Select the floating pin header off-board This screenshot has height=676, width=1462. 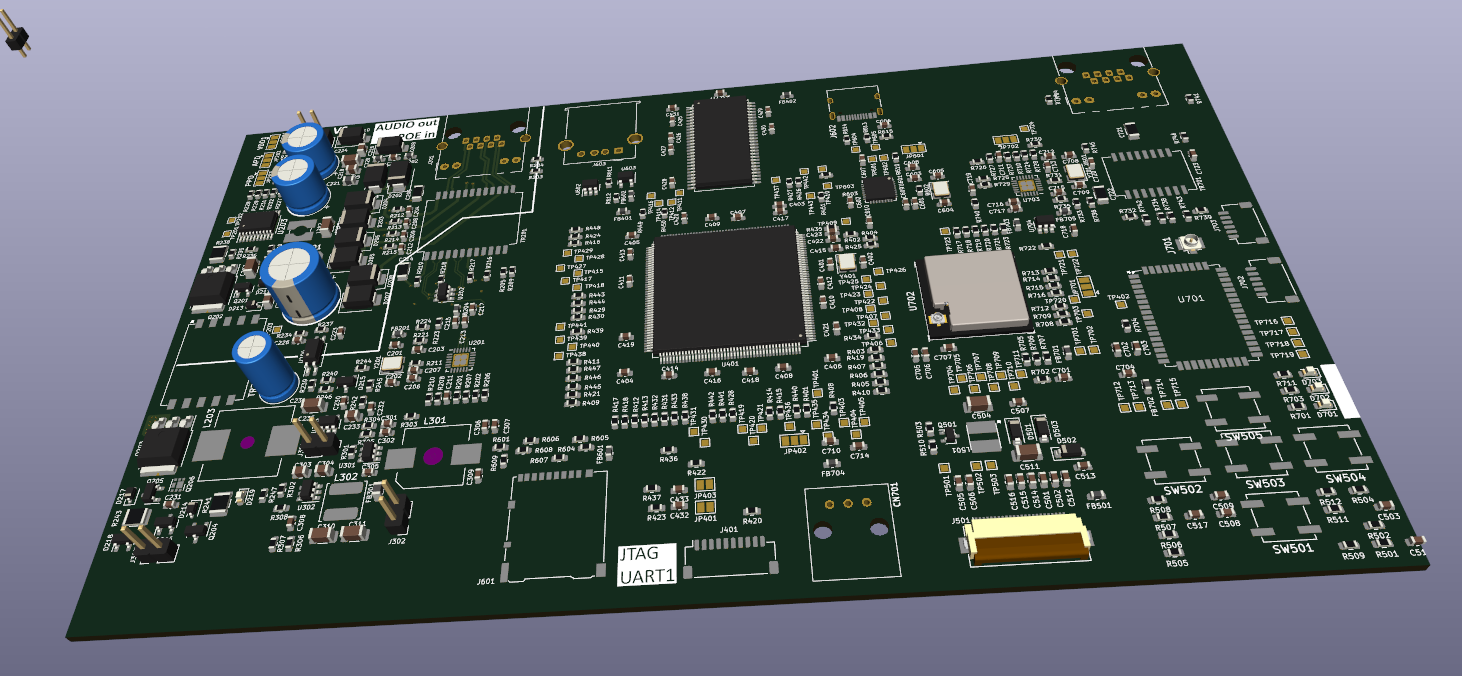[15, 37]
